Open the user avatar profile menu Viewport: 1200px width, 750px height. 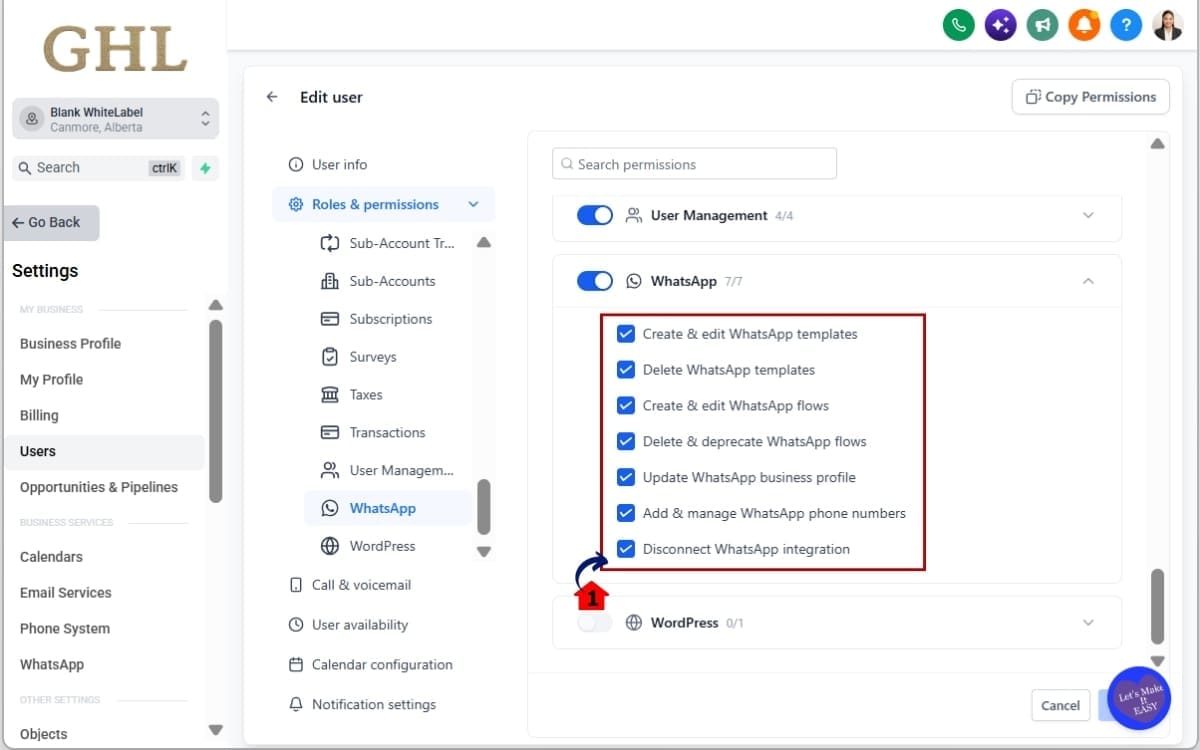pyautogui.click(x=1167, y=25)
